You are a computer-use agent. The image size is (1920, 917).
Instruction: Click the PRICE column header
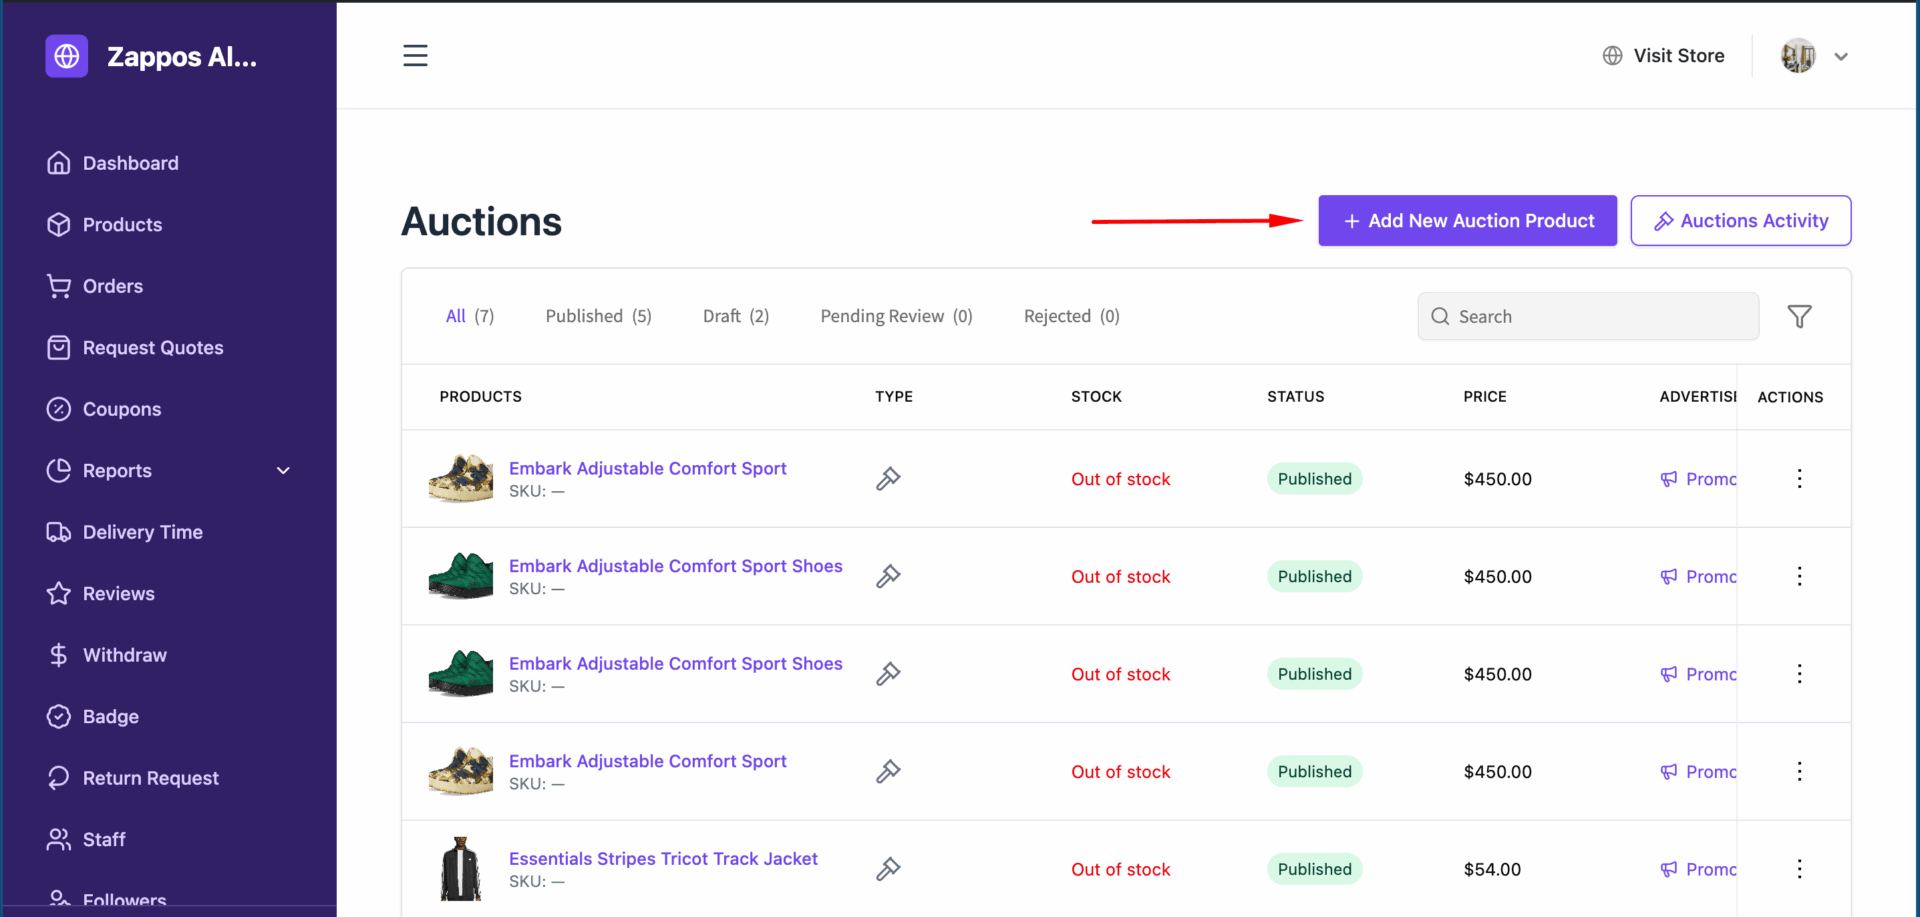(1485, 397)
